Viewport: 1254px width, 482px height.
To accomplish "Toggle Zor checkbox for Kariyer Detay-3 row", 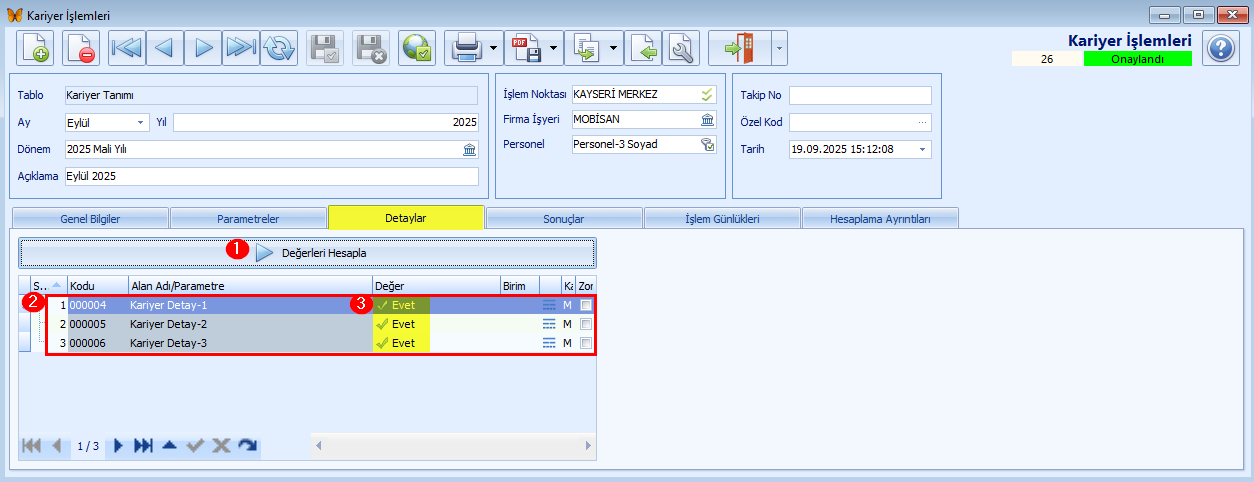I will (586, 343).
